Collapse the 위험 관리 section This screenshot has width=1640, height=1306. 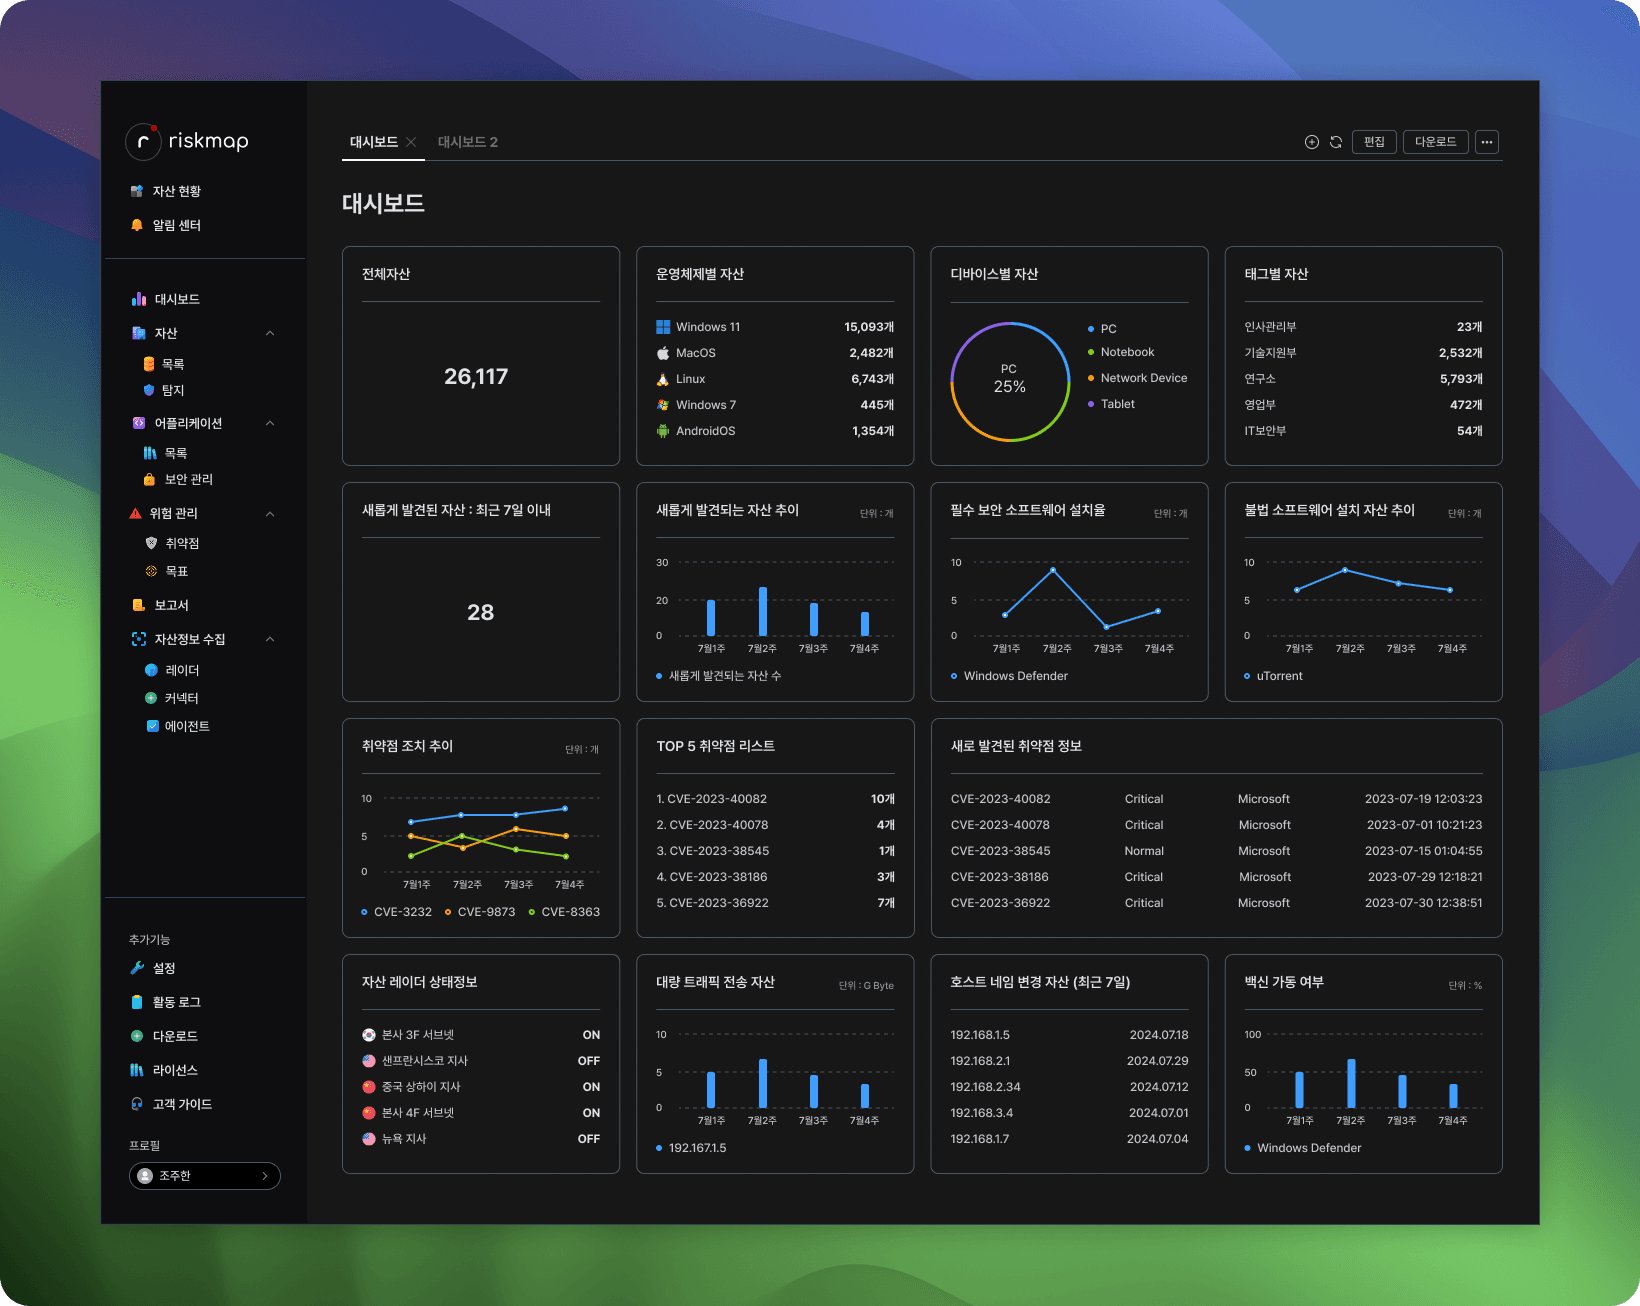(x=269, y=513)
